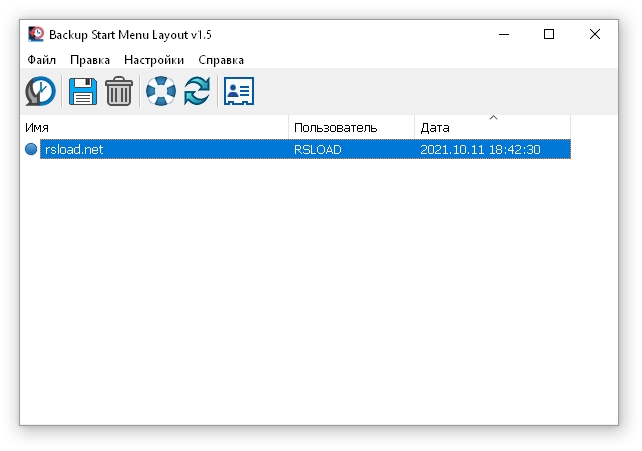Click the blue dot icon beside rsload.net
The image size is (642, 451).
pyautogui.click(x=31, y=149)
